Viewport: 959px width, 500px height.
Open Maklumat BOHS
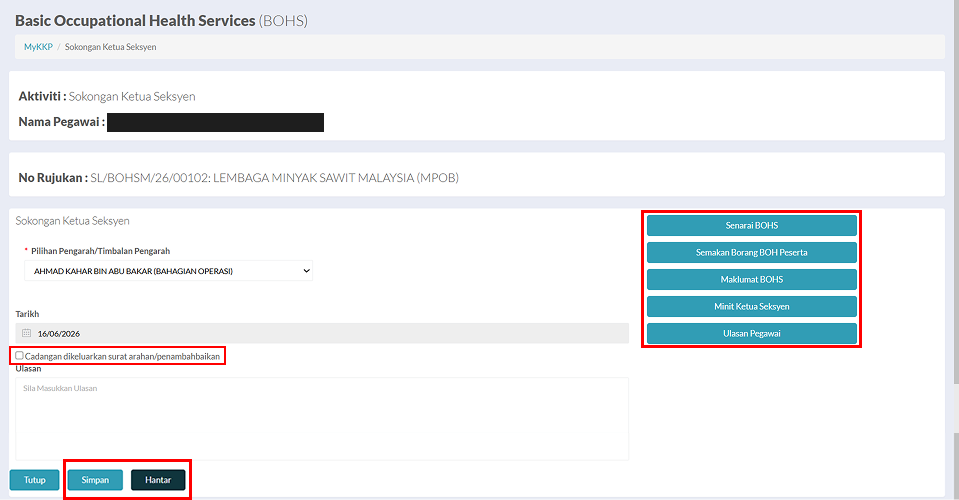tap(752, 279)
